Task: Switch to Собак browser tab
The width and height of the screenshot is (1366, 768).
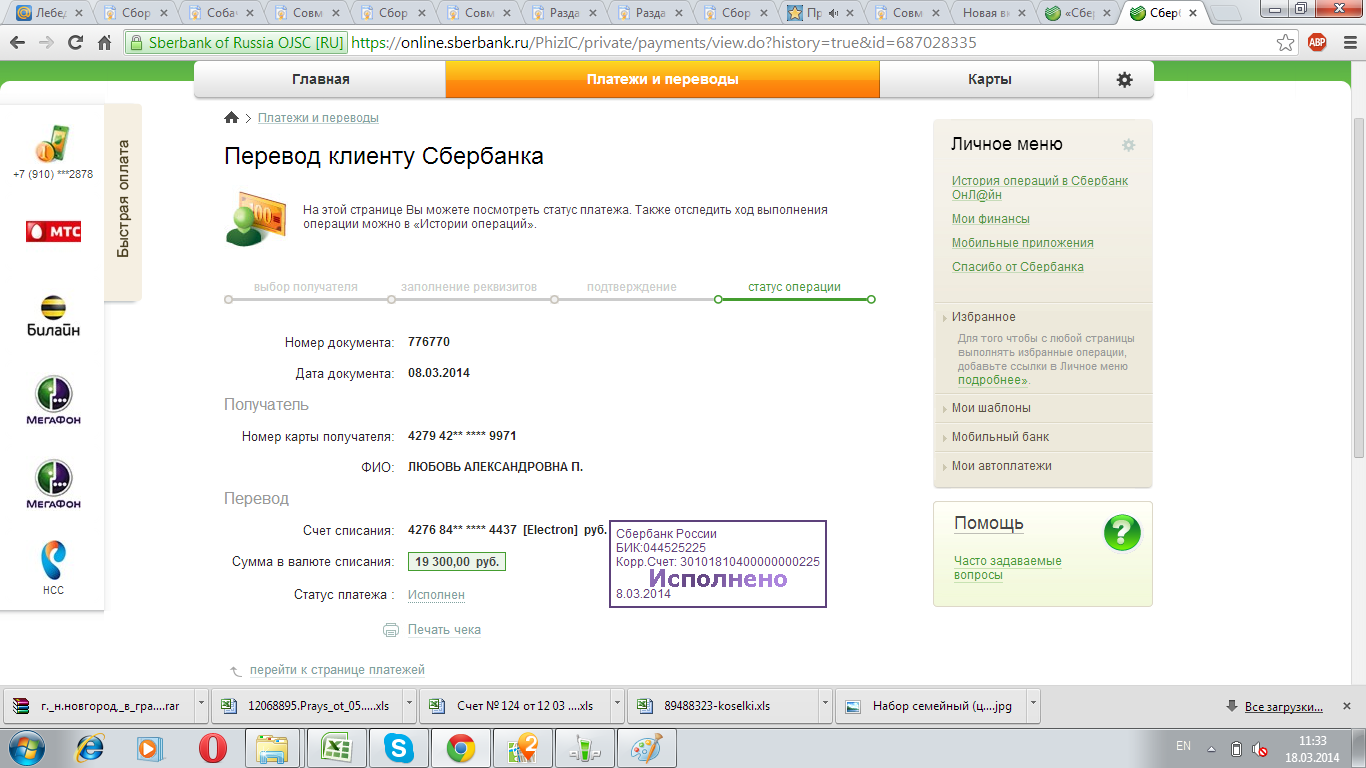Action: click(224, 13)
